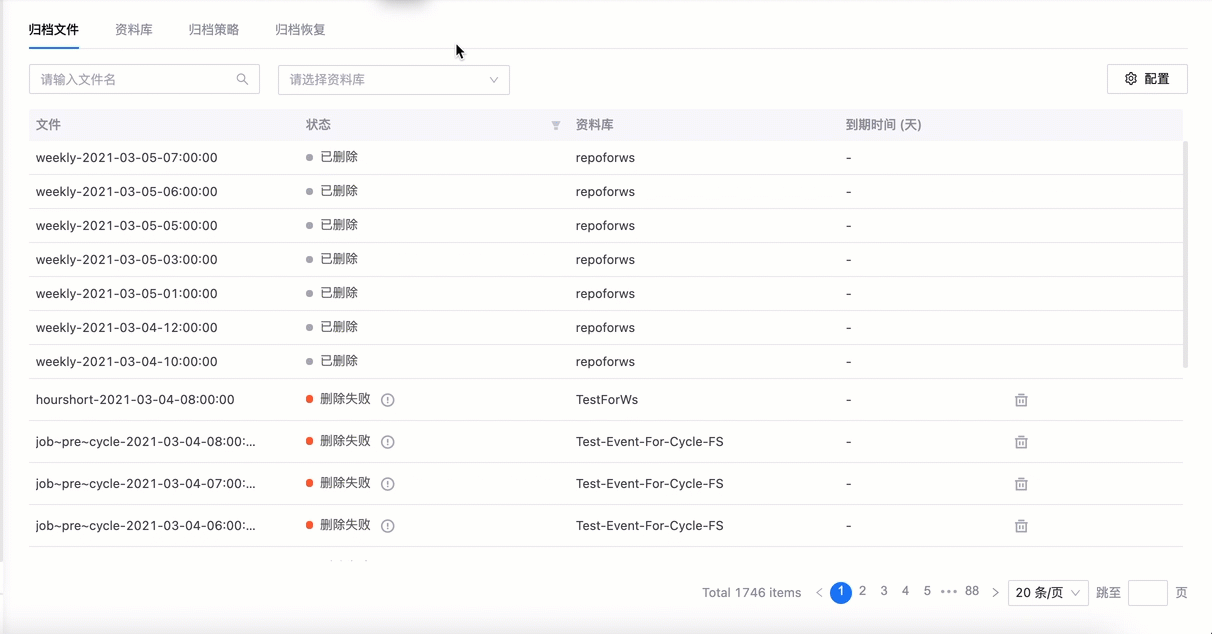
Task: Delete the job~pre~cycle 06:00 archive file
Action: coord(1021,526)
